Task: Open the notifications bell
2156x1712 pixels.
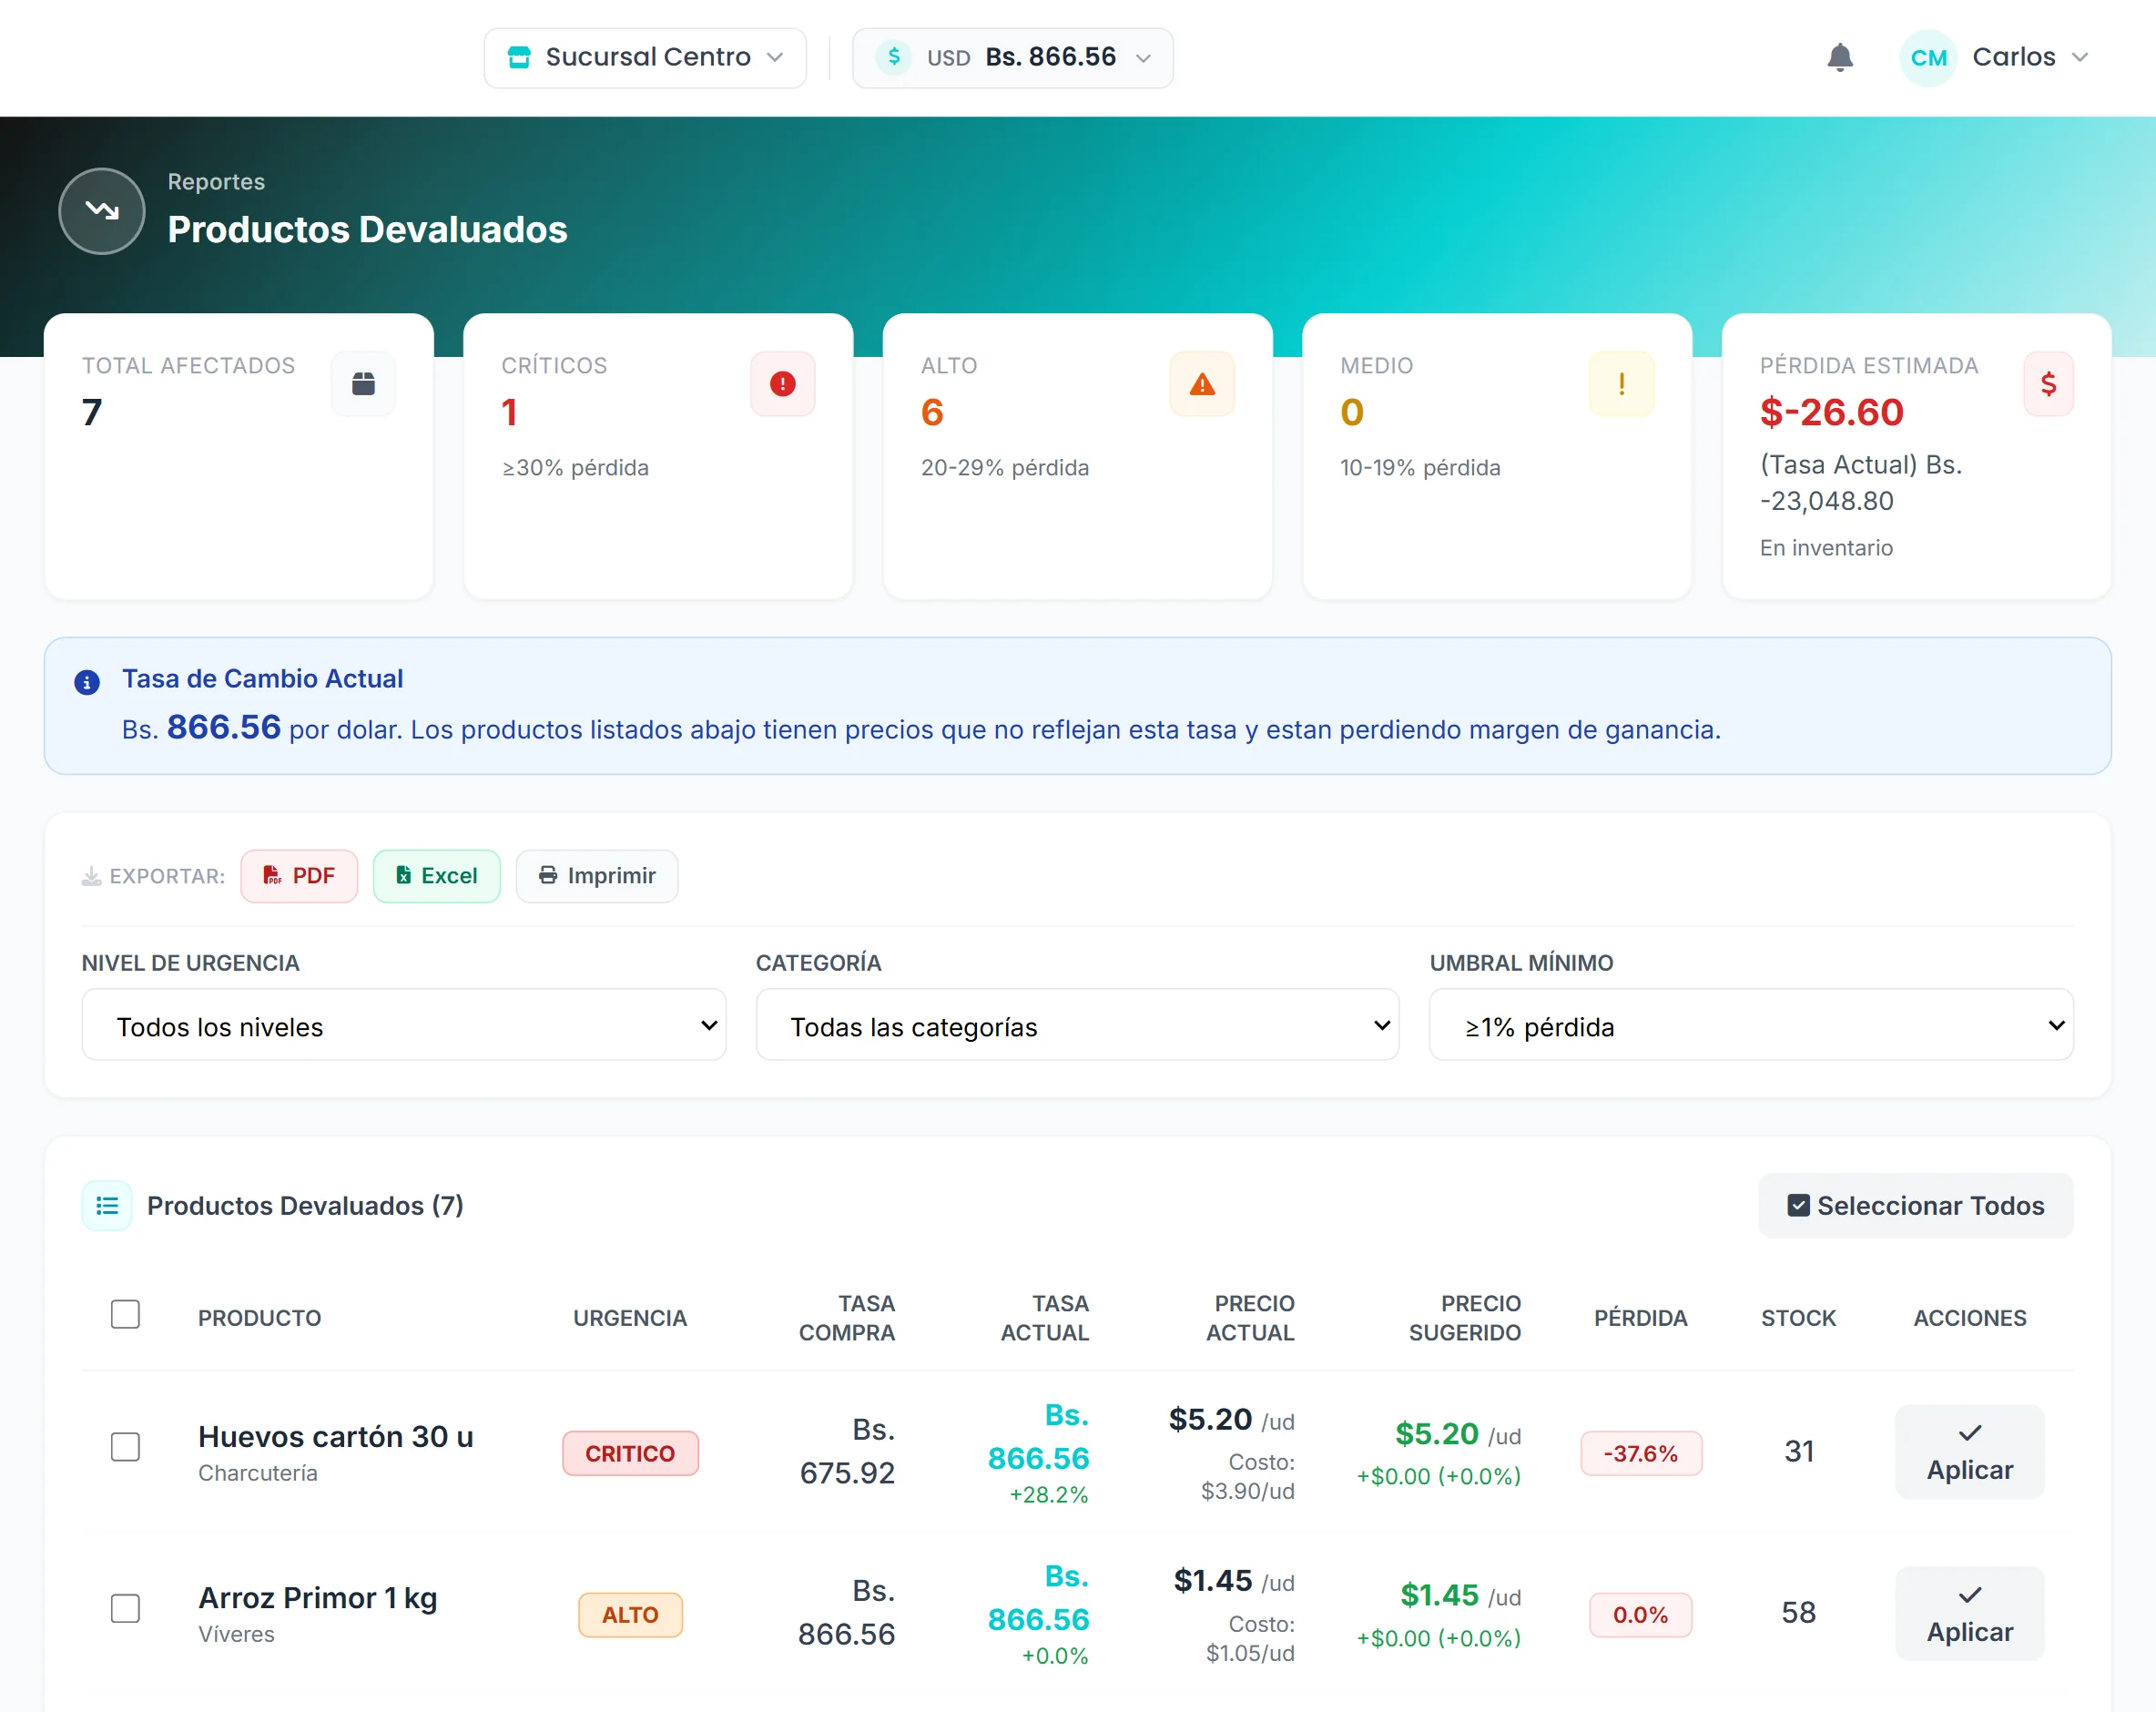Action: point(1839,57)
